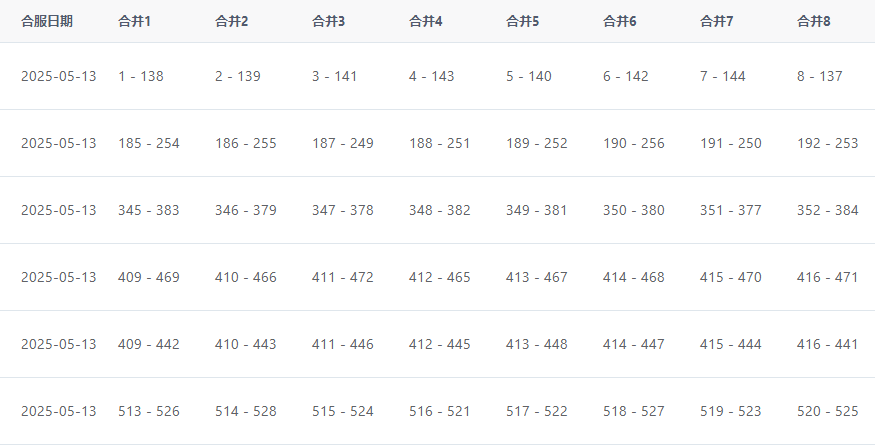Screen dimensions: 875x448
Task: Click cell 409 - 469
Action: click(x=149, y=277)
